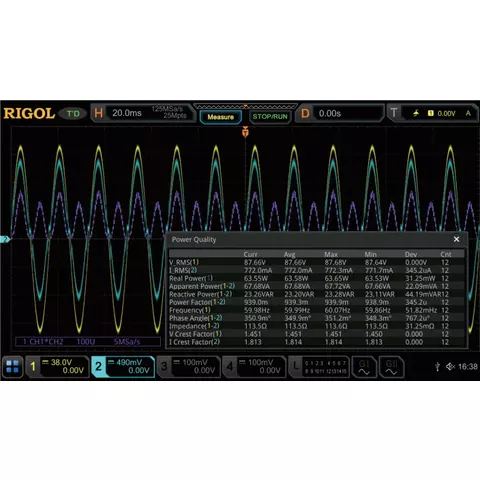Click the STOP/RUN button
Screen dimensions: 480x480
point(270,117)
